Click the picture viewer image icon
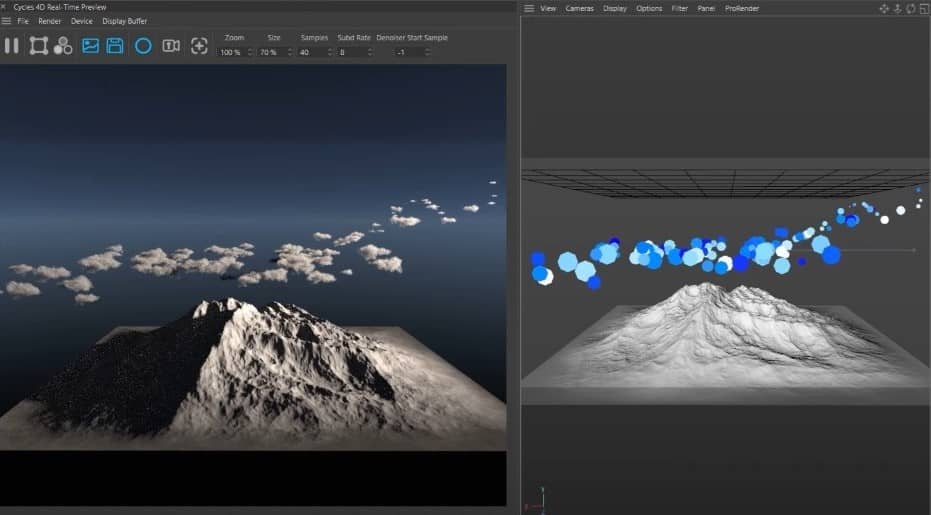 90,45
